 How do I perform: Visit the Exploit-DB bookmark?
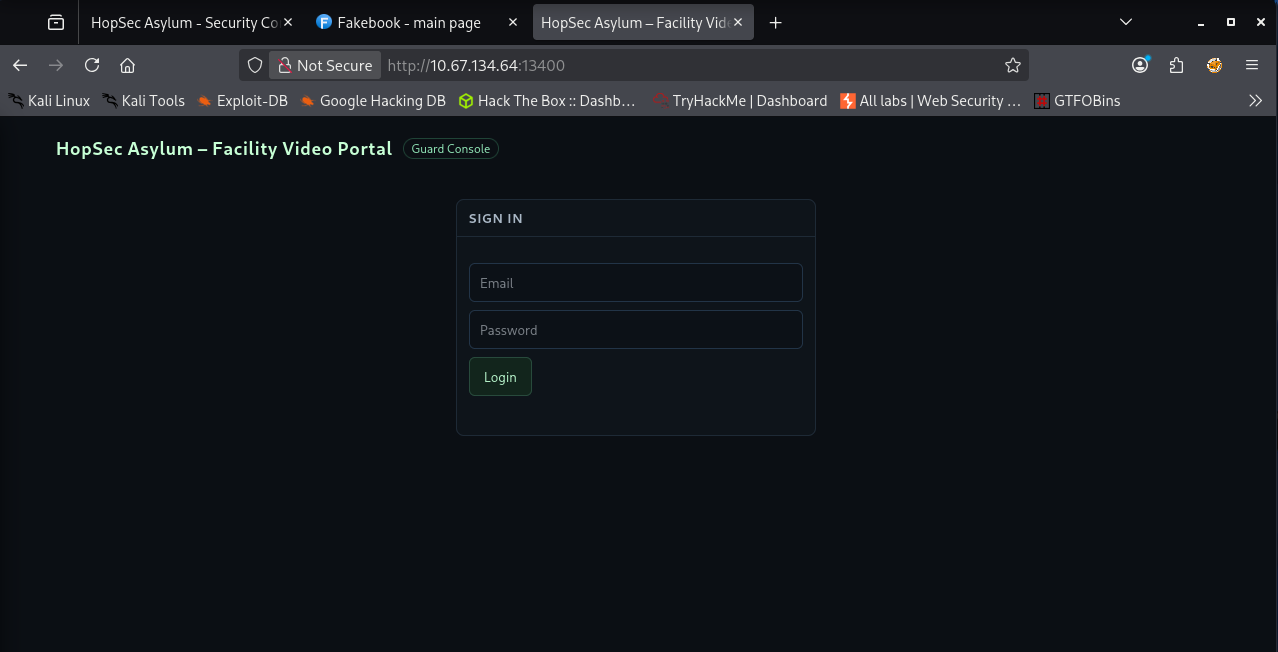coord(243,100)
